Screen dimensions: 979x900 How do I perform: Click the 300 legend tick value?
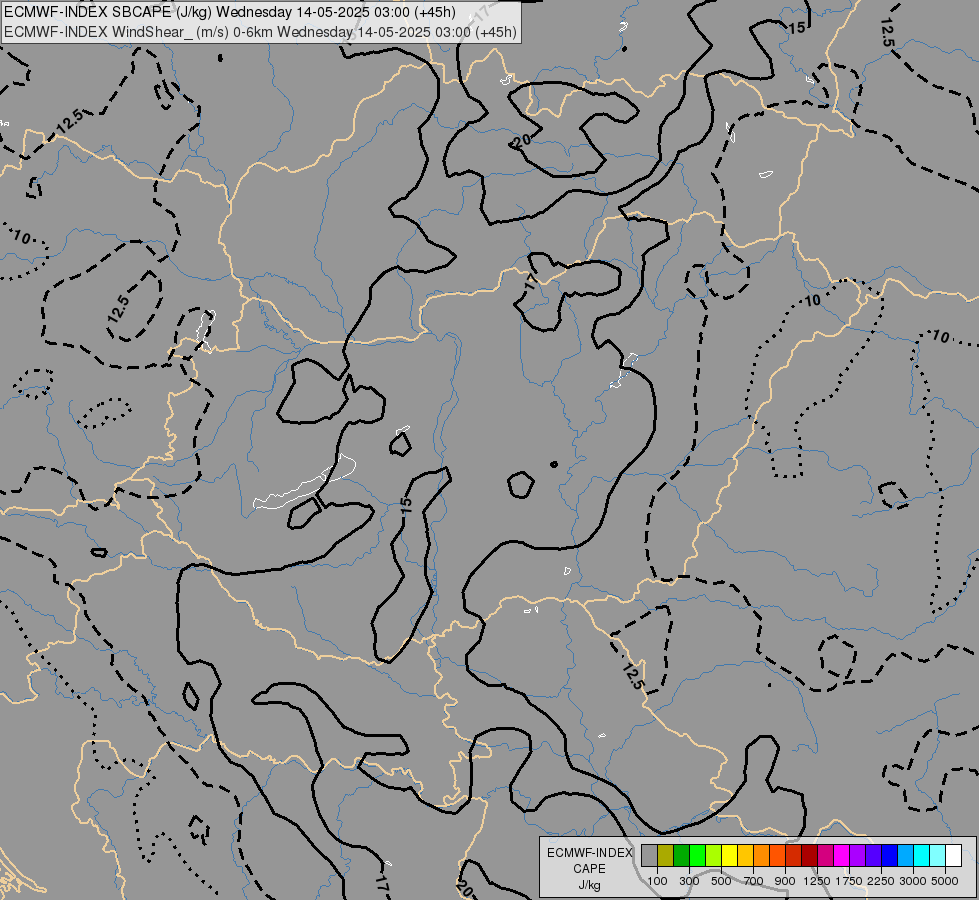[x=689, y=881]
